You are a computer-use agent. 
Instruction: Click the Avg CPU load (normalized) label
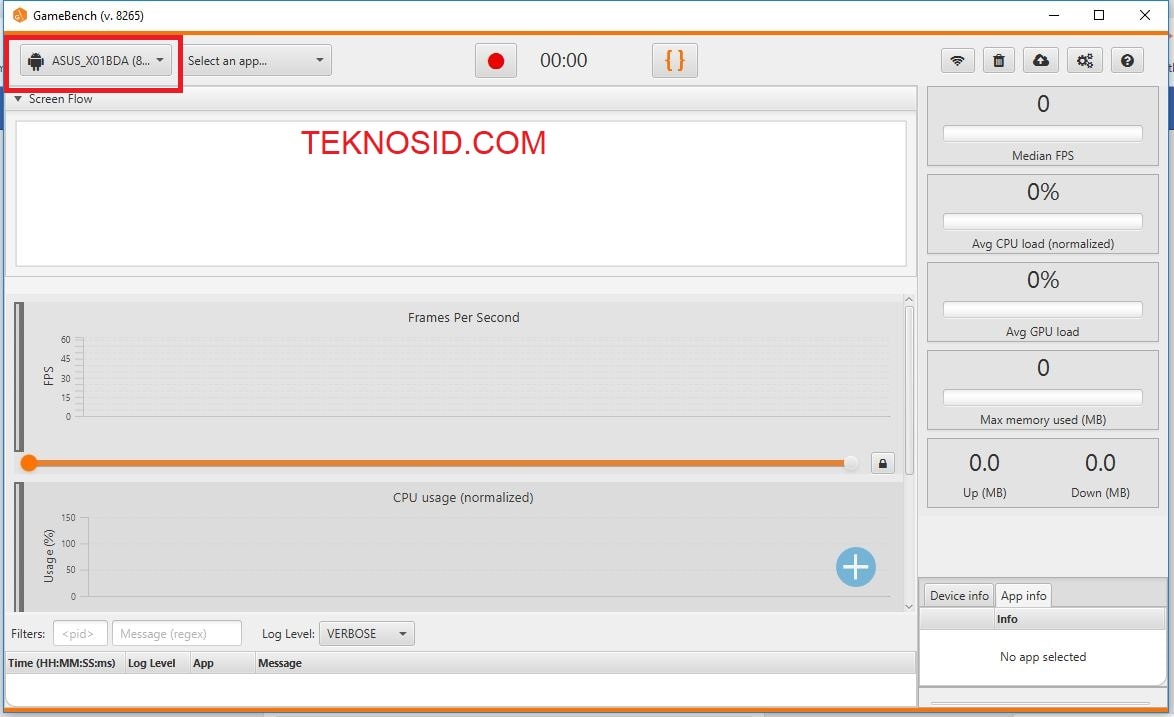point(1043,244)
